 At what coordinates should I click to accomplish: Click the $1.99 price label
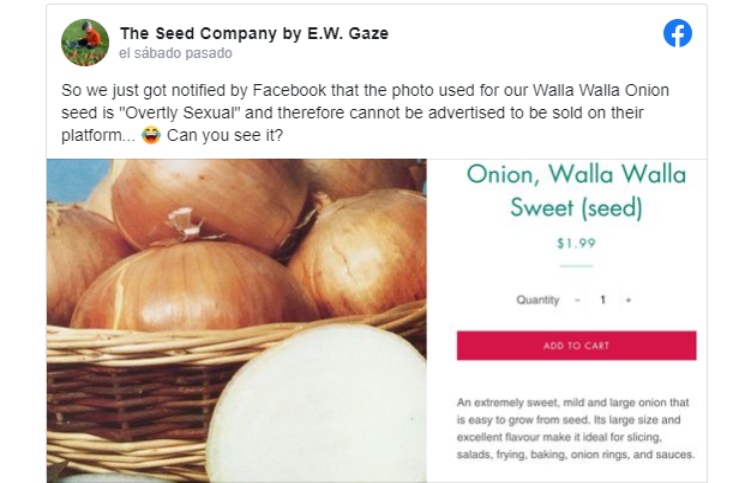[576, 243]
